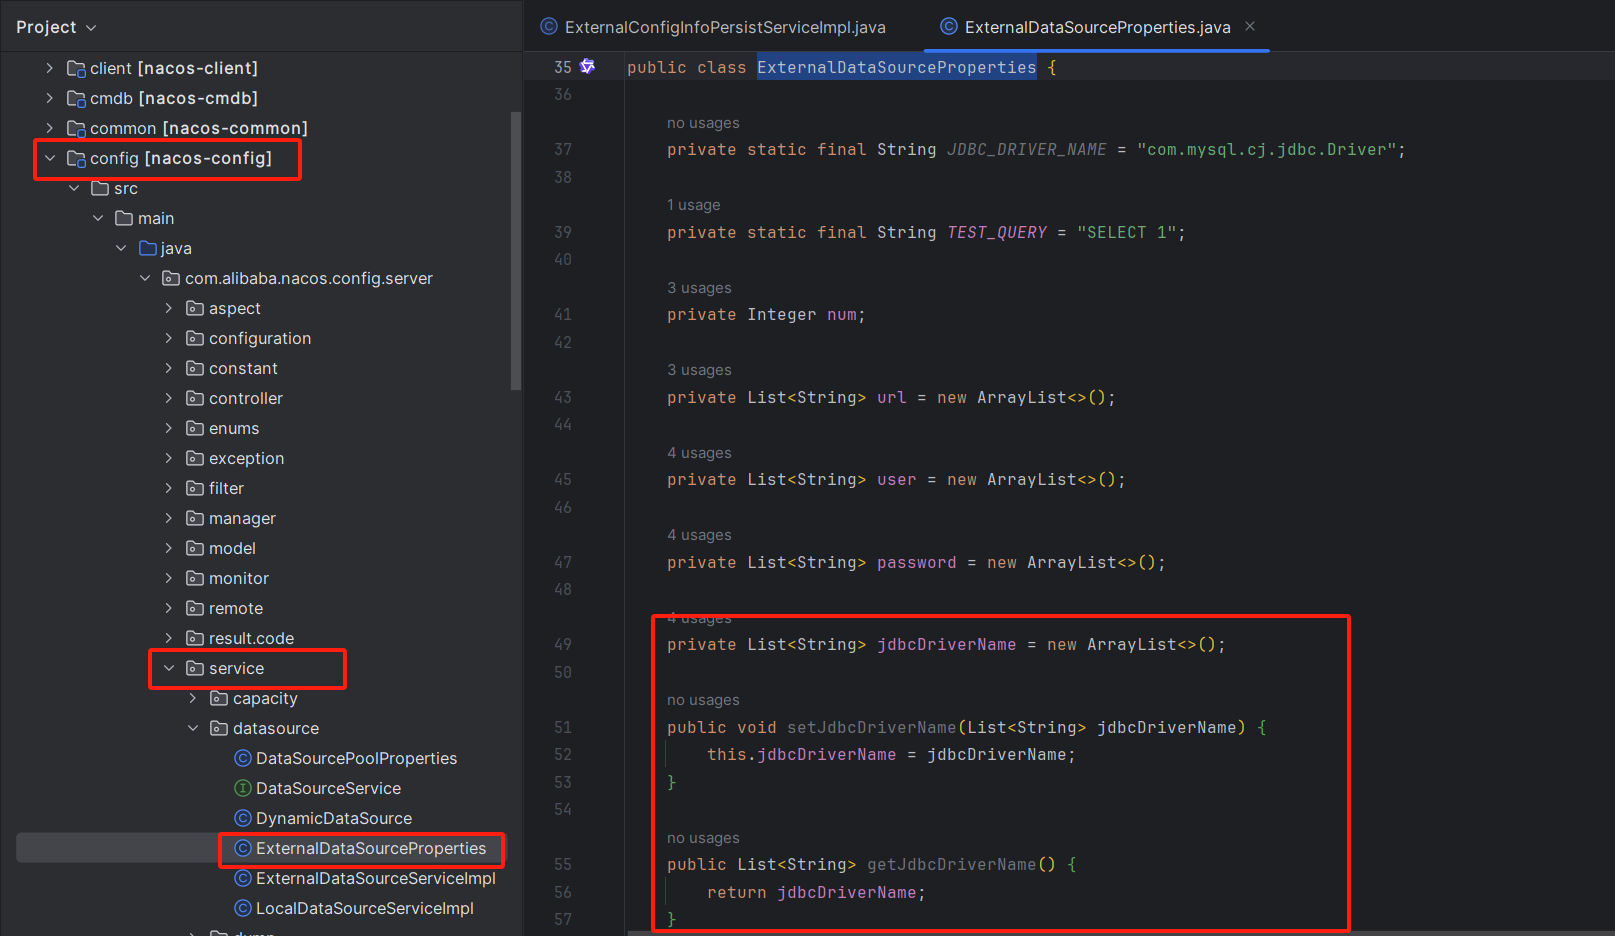
Task: Click the common module folder icon
Action: point(76,128)
